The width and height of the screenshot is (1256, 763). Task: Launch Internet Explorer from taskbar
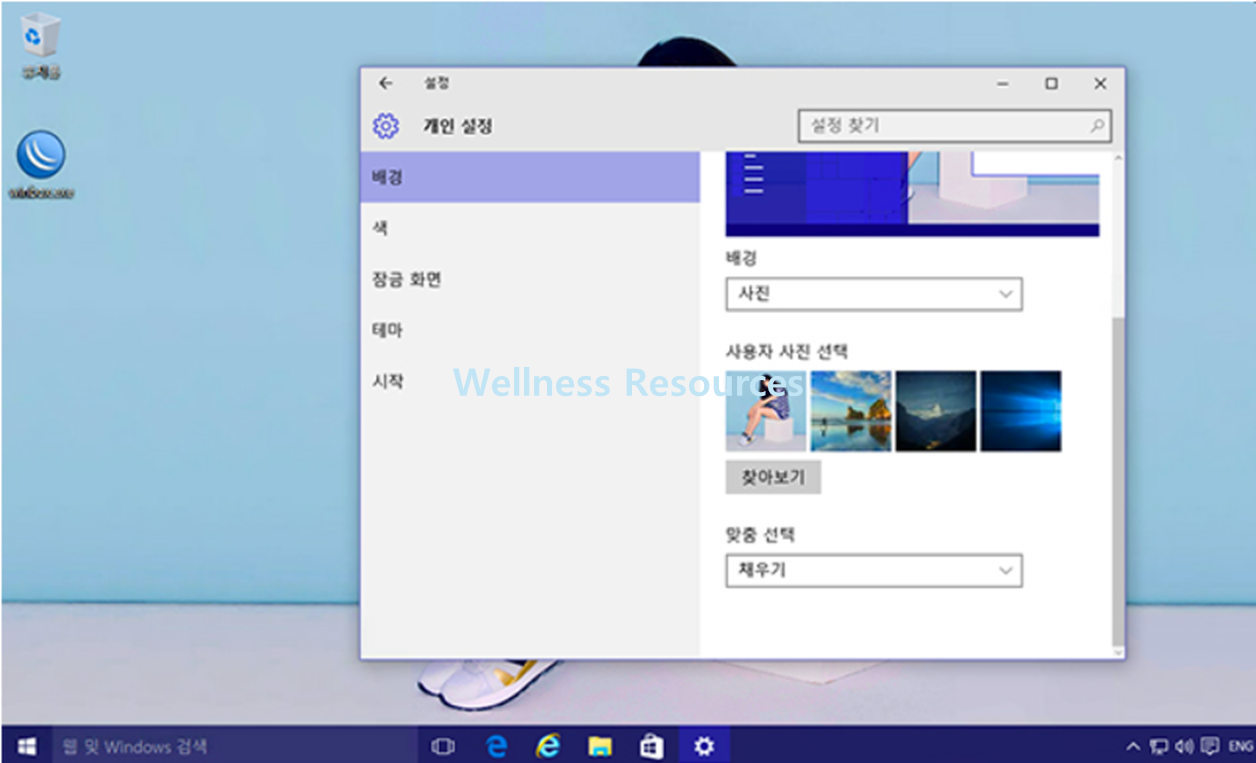pyautogui.click(x=548, y=746)
